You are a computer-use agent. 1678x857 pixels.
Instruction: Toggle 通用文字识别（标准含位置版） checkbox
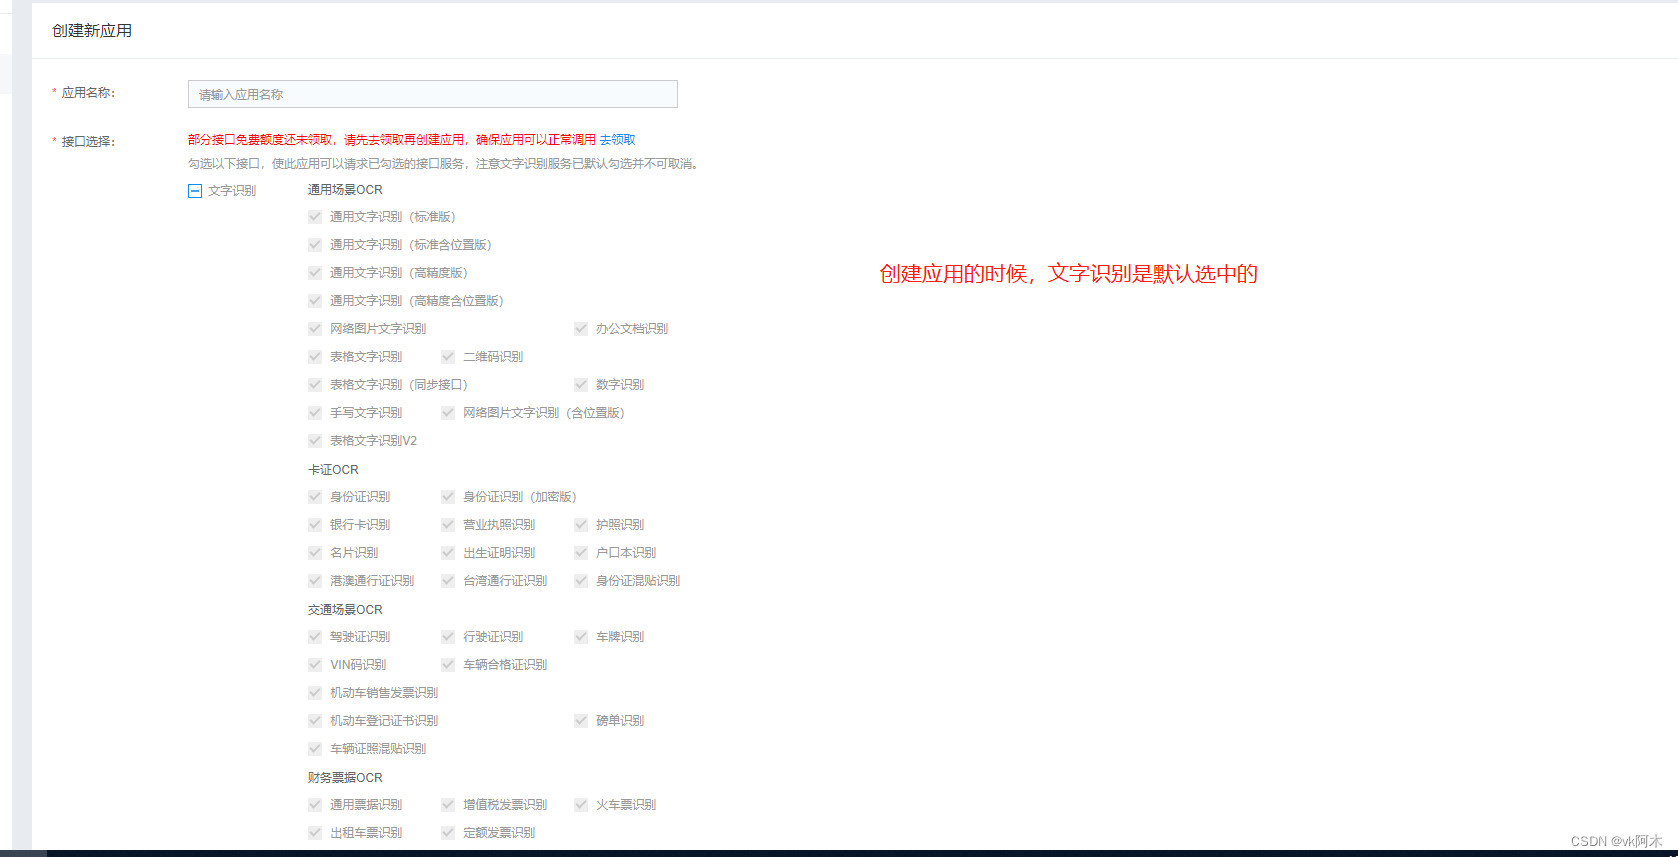pyautogui.click(x=315, y=245)
